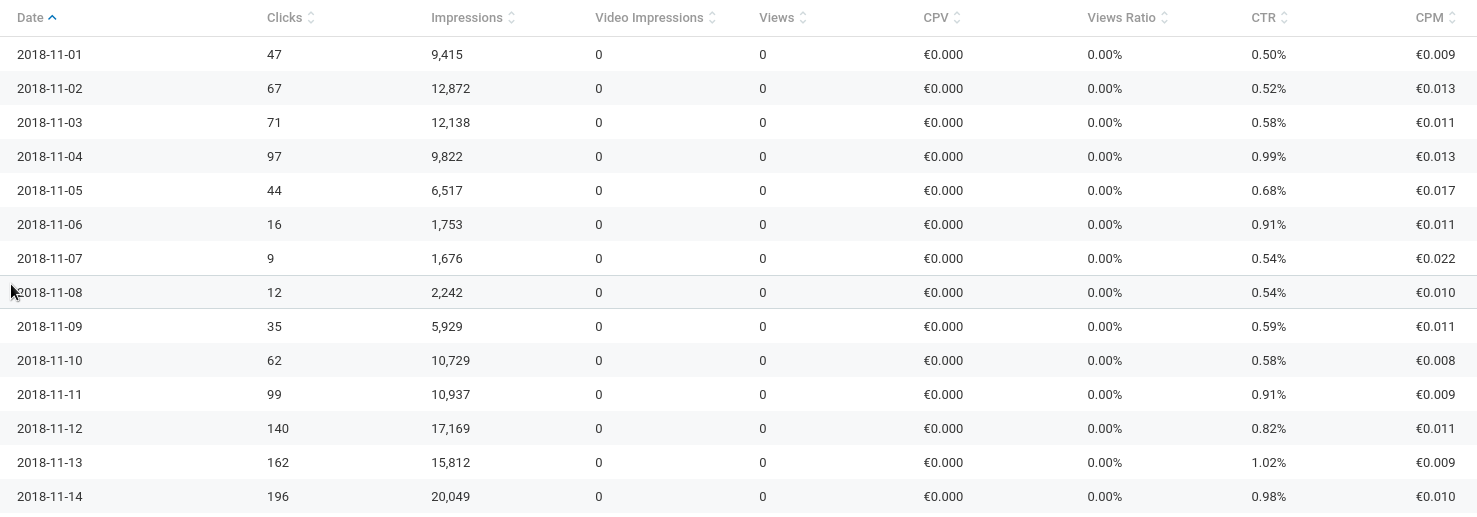Click the CPV column sort icon
This screenshot has width=1477, height=517.
[957, 18]
